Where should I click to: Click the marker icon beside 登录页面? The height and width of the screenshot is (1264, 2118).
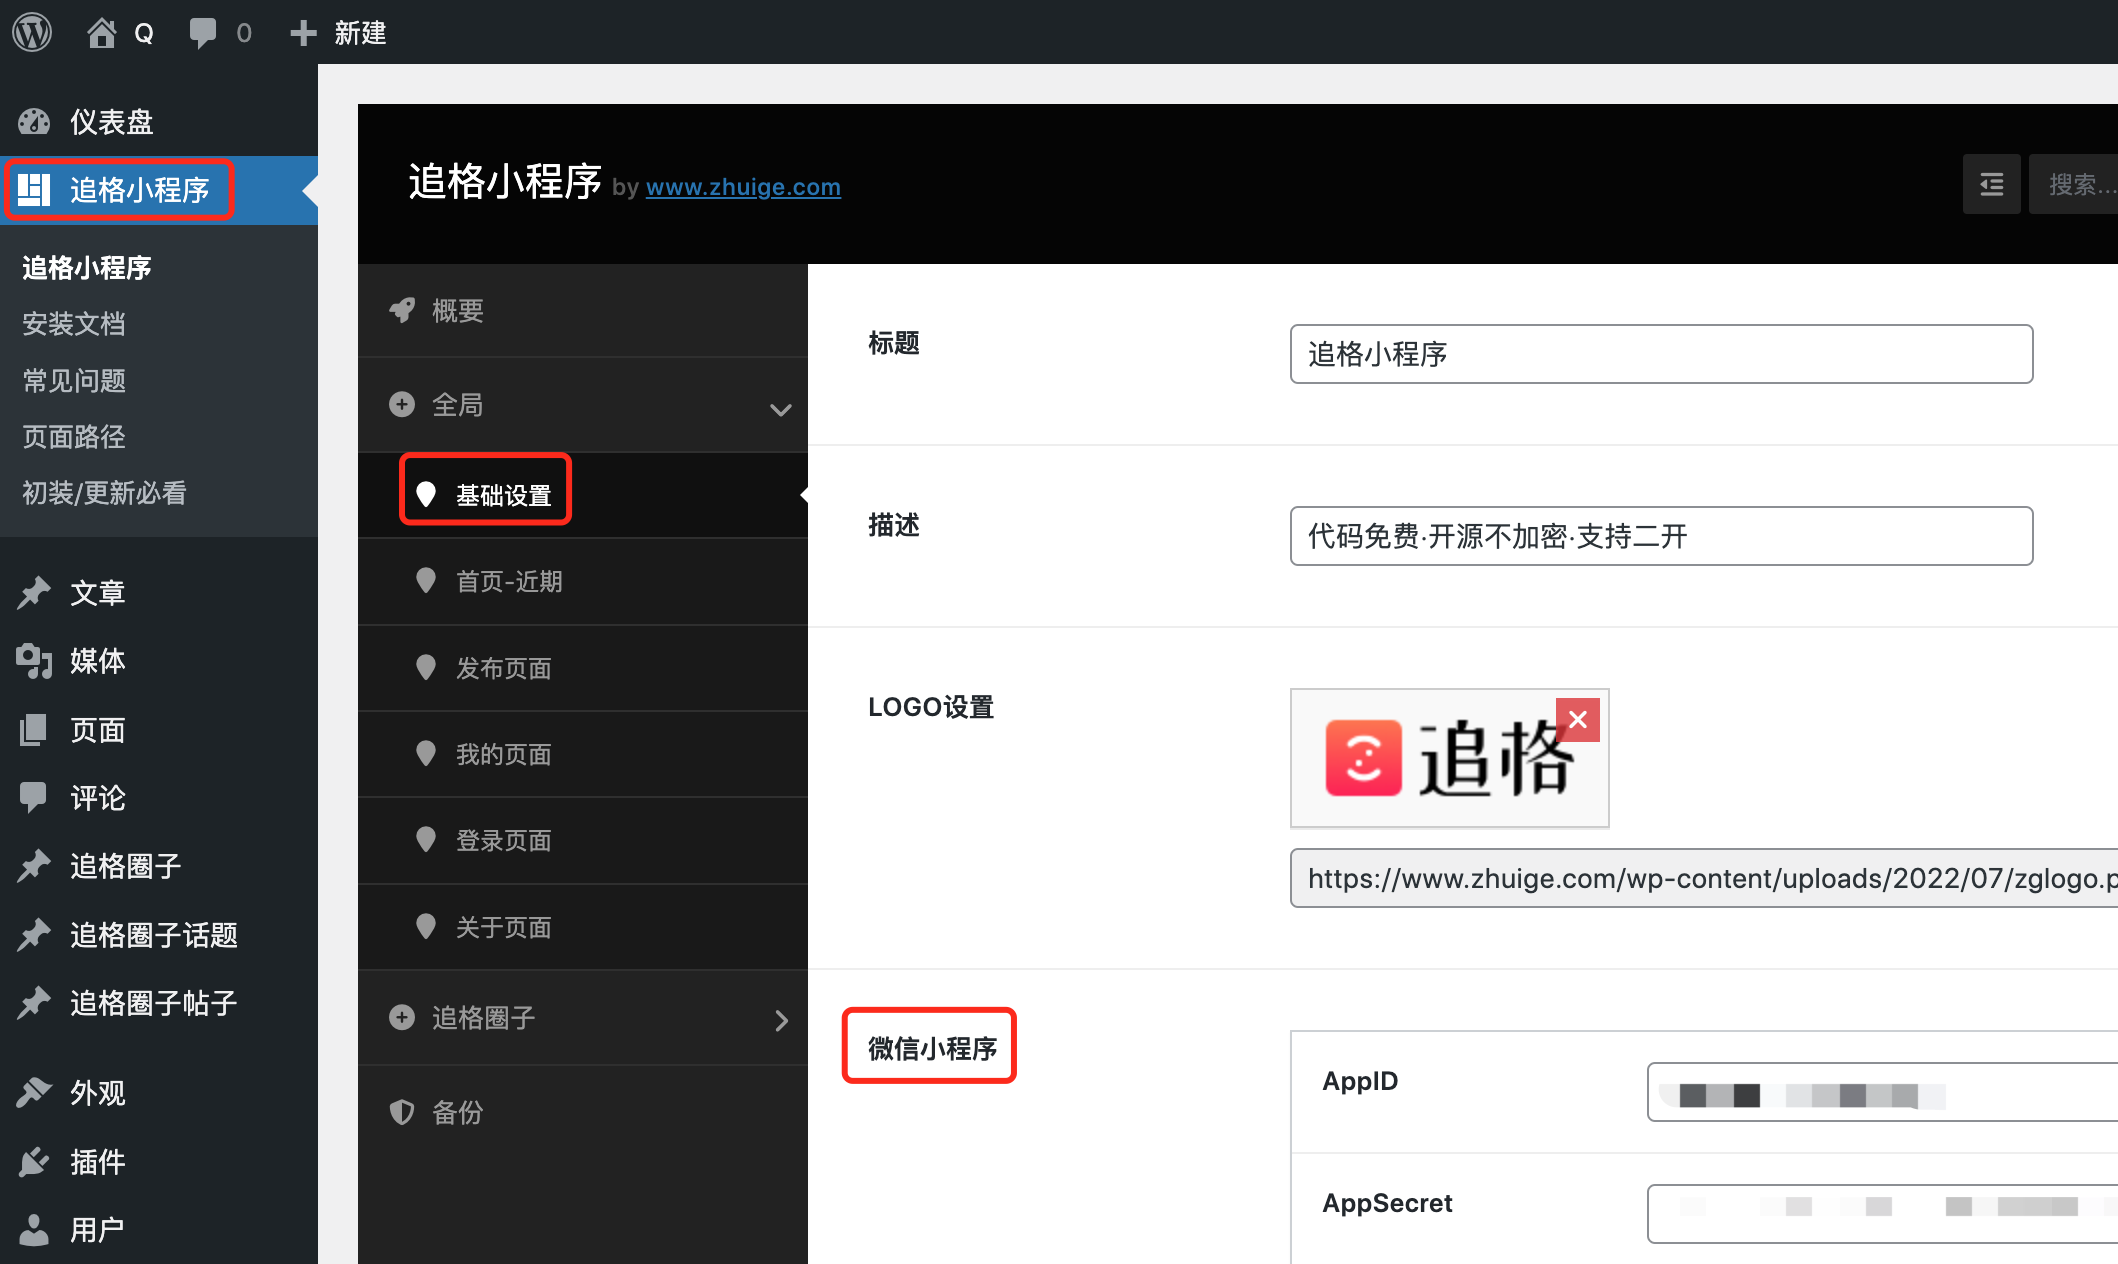tap(426, 840)
